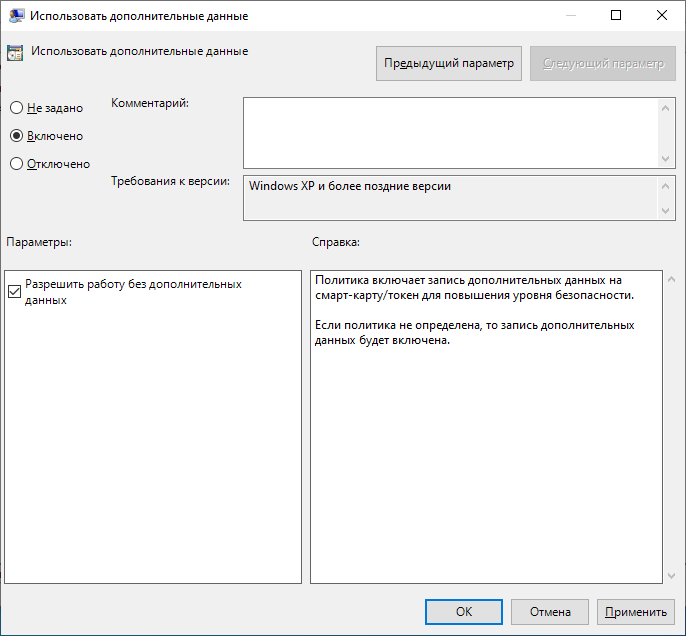Select the "Не задано" radio button
The image size is (686, 636).
tap(16, 108)
